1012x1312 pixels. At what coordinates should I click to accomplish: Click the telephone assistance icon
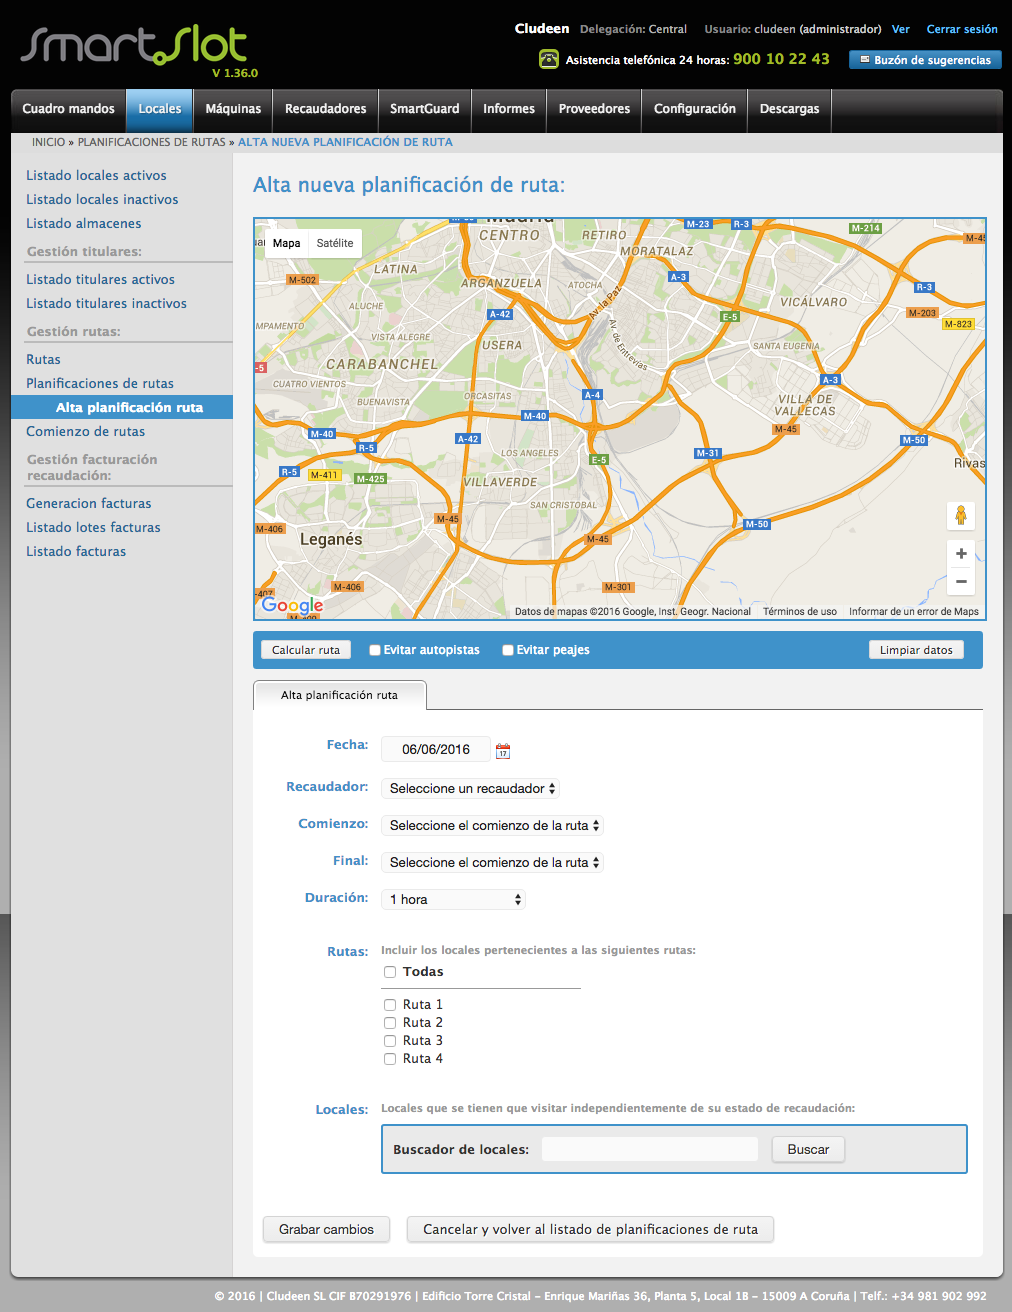coord(549,59)
